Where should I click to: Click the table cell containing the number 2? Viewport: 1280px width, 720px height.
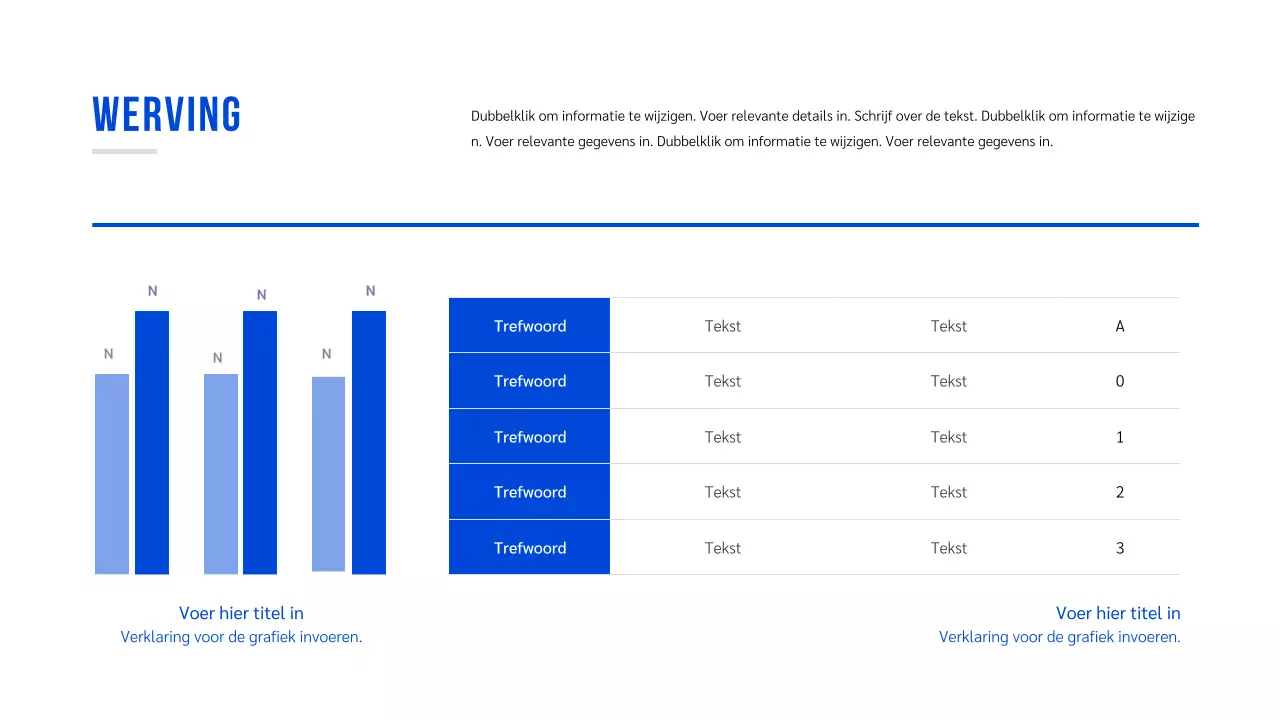1119,492
